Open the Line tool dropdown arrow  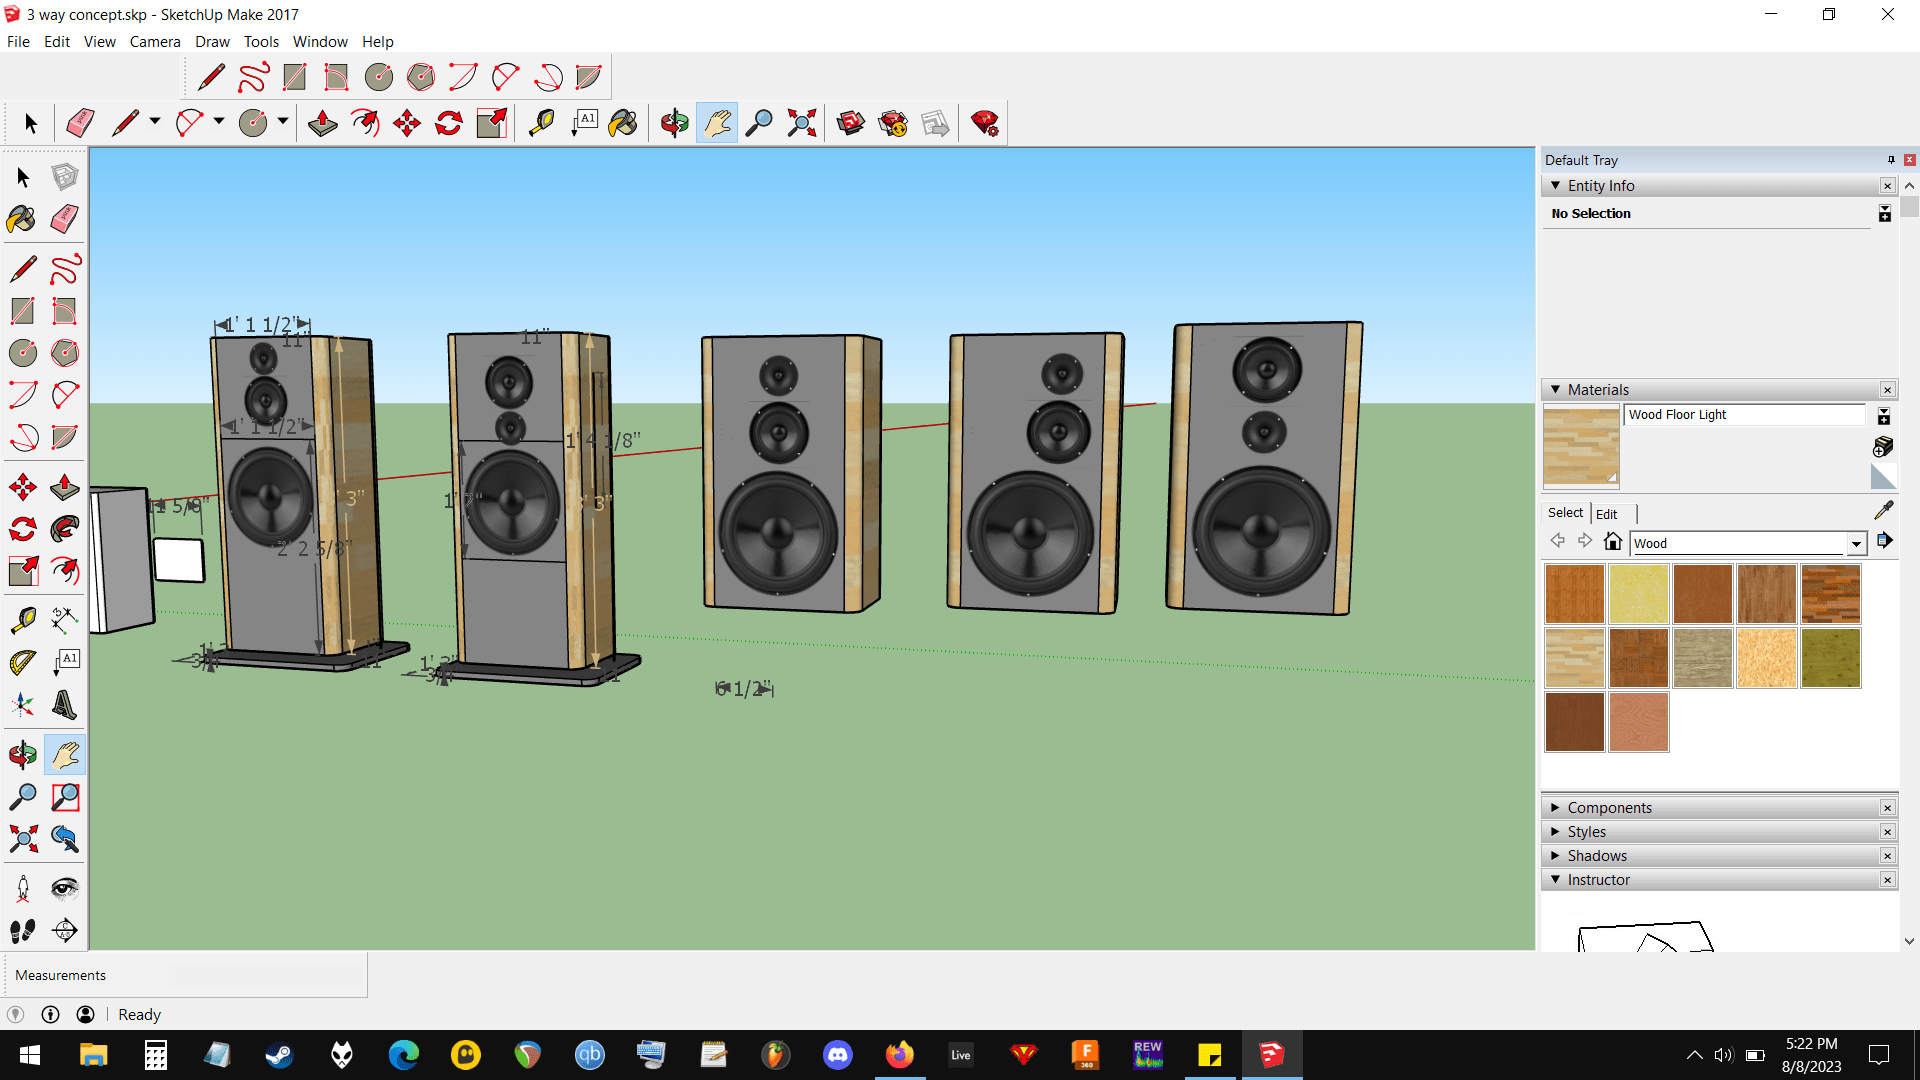click(x=155, y=122)
